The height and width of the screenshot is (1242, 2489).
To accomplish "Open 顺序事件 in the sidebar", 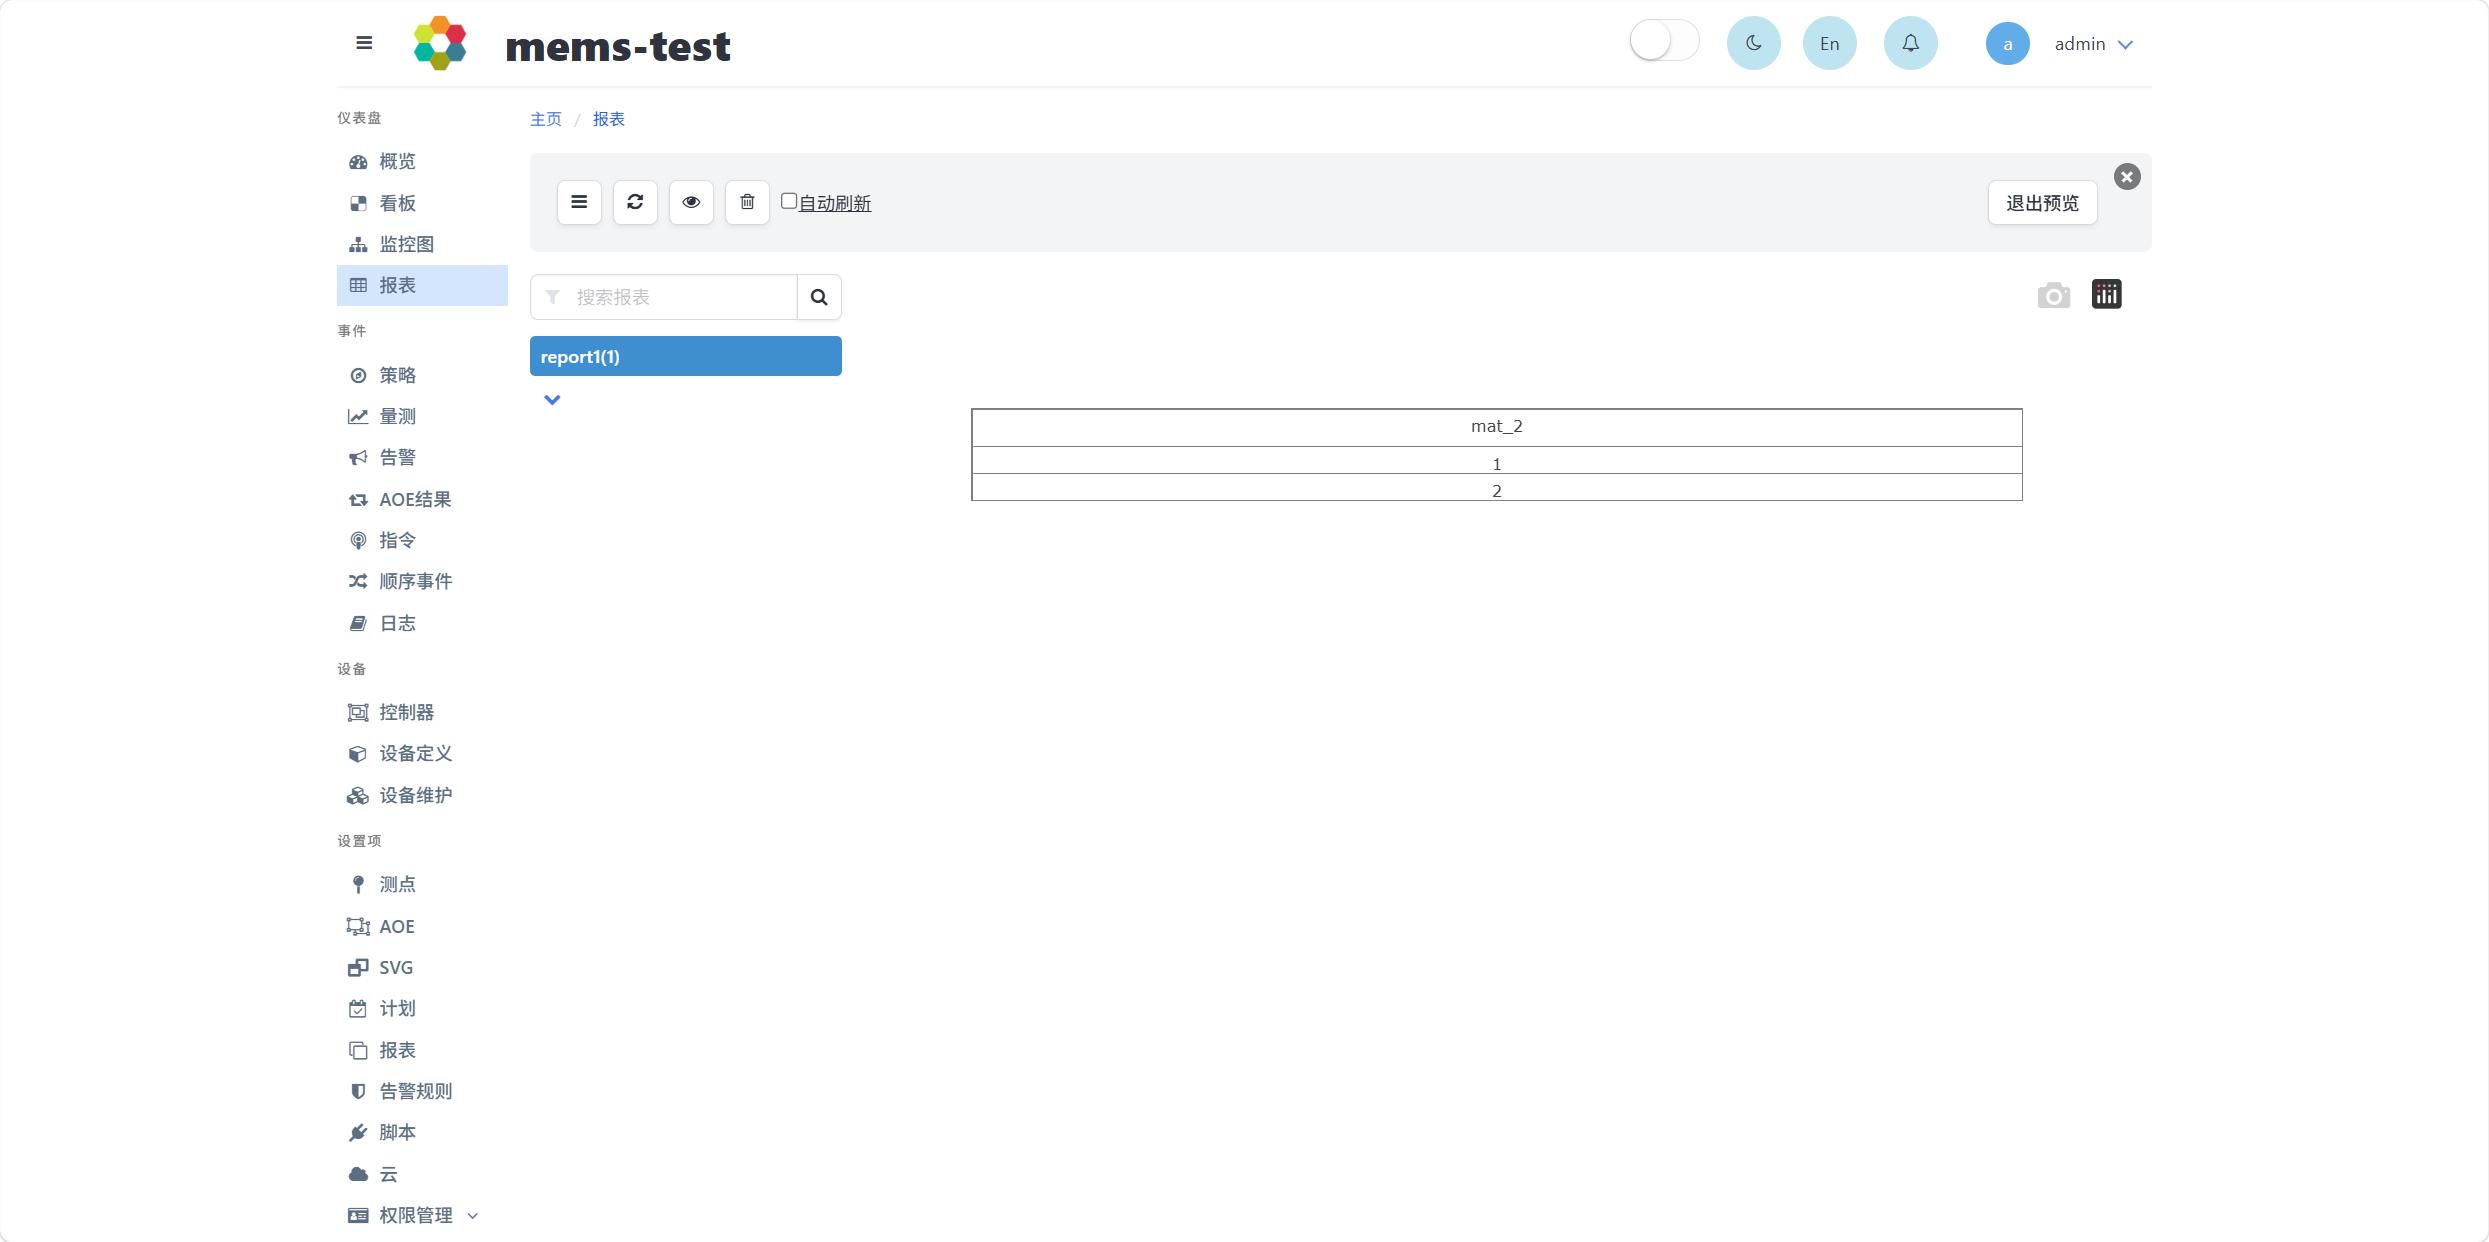I will click(422, 581).
